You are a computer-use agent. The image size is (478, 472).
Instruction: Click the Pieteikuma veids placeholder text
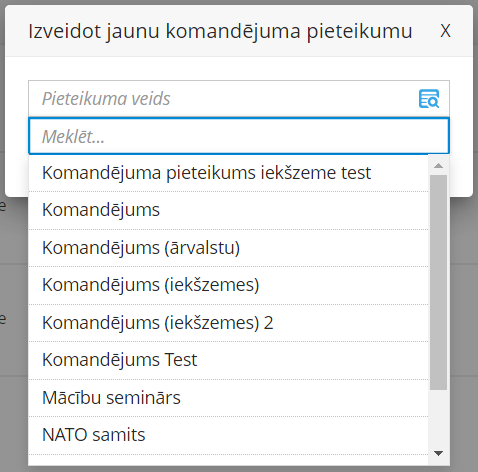point(106,99)
